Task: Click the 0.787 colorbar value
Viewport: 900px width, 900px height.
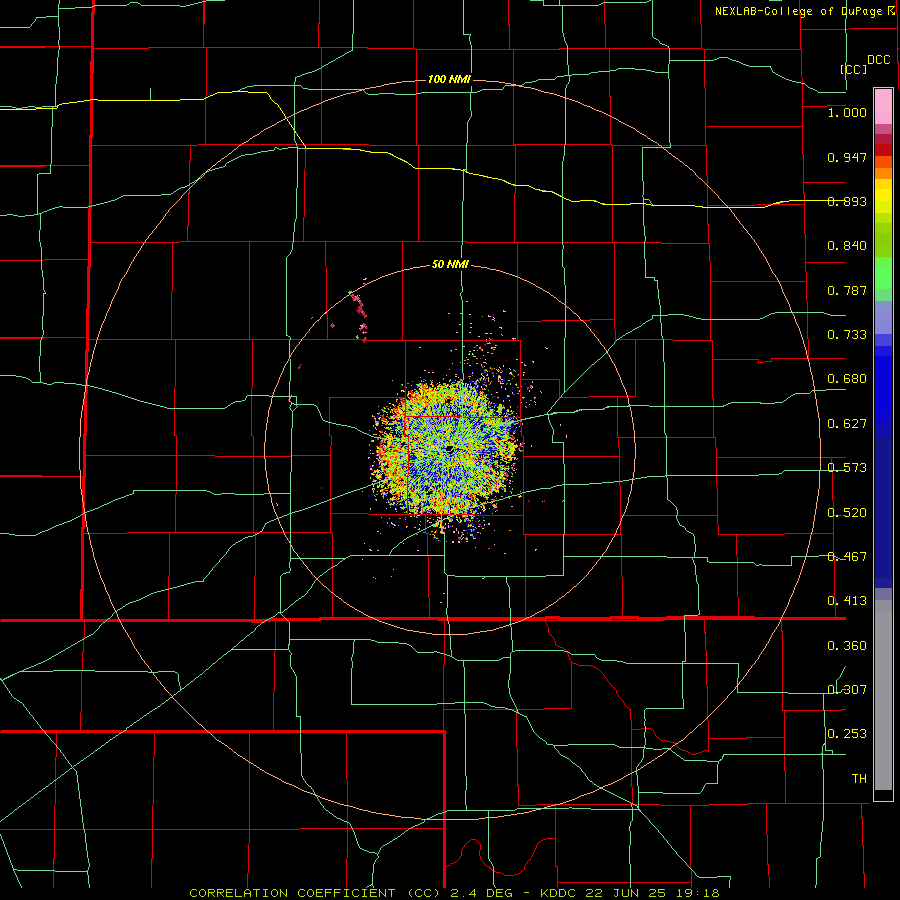Action: tap(847, 290)
